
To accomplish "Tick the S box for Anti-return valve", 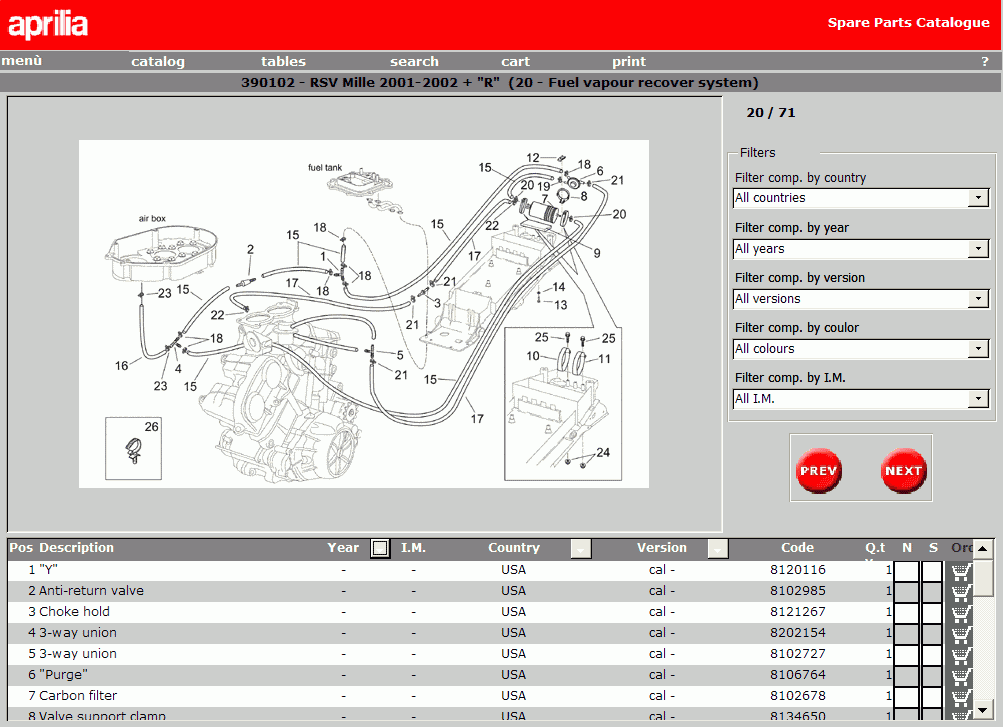I will coord(932,591).
